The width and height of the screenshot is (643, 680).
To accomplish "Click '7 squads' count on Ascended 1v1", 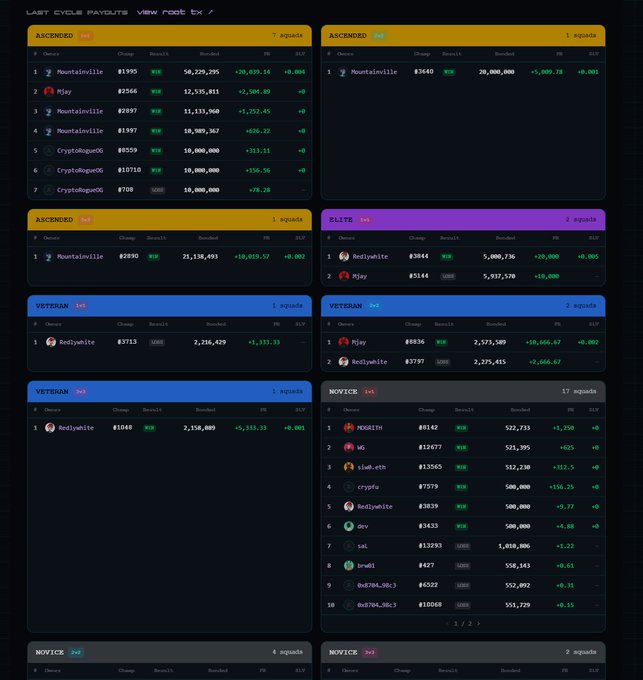I will pyautogui.click(x=287, y=35).
